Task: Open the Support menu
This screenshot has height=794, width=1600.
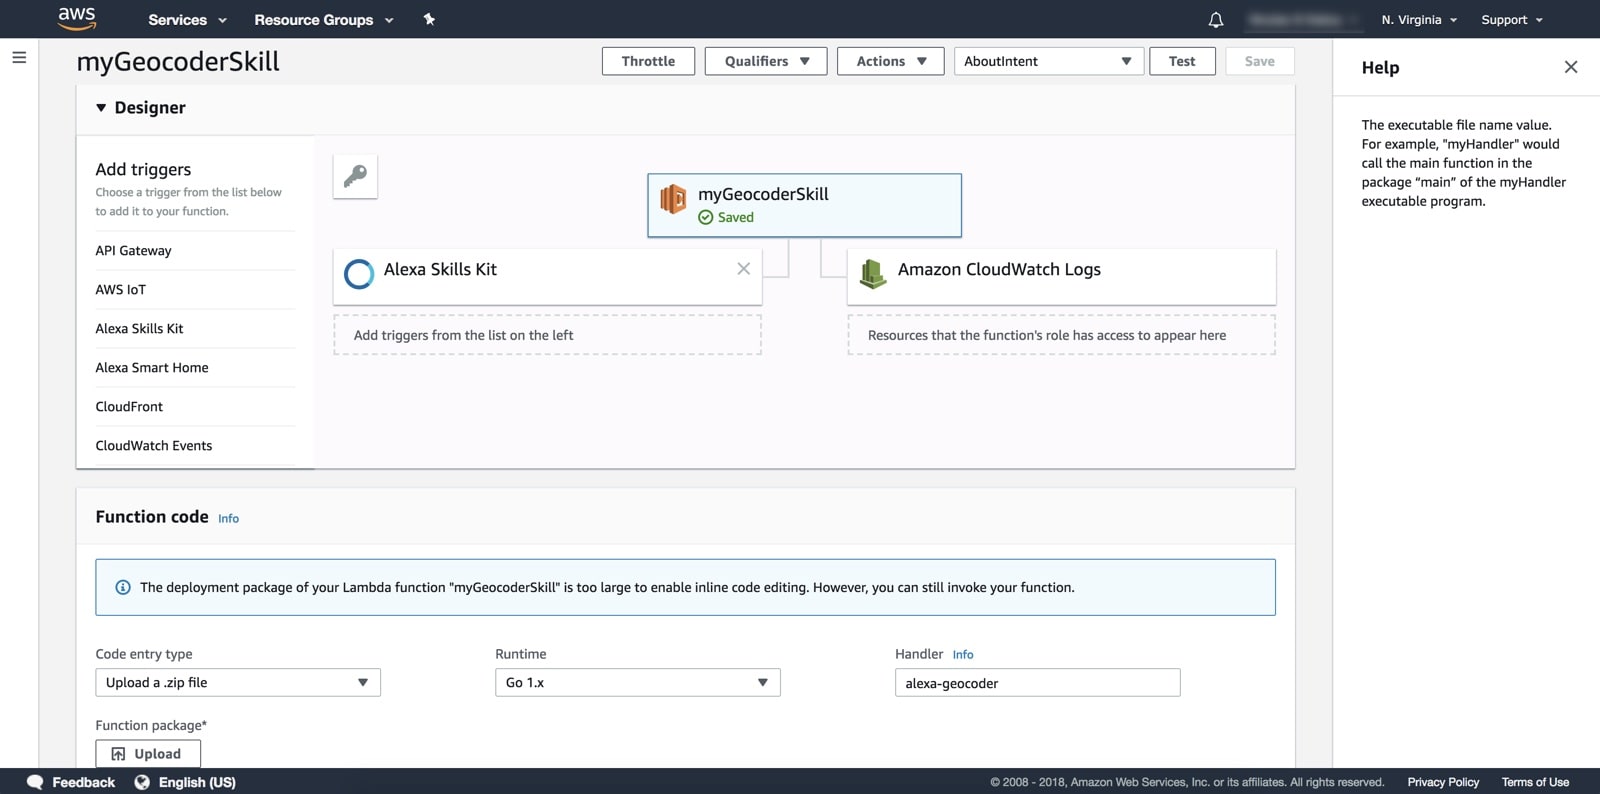Action: [x=1512, y=20]
